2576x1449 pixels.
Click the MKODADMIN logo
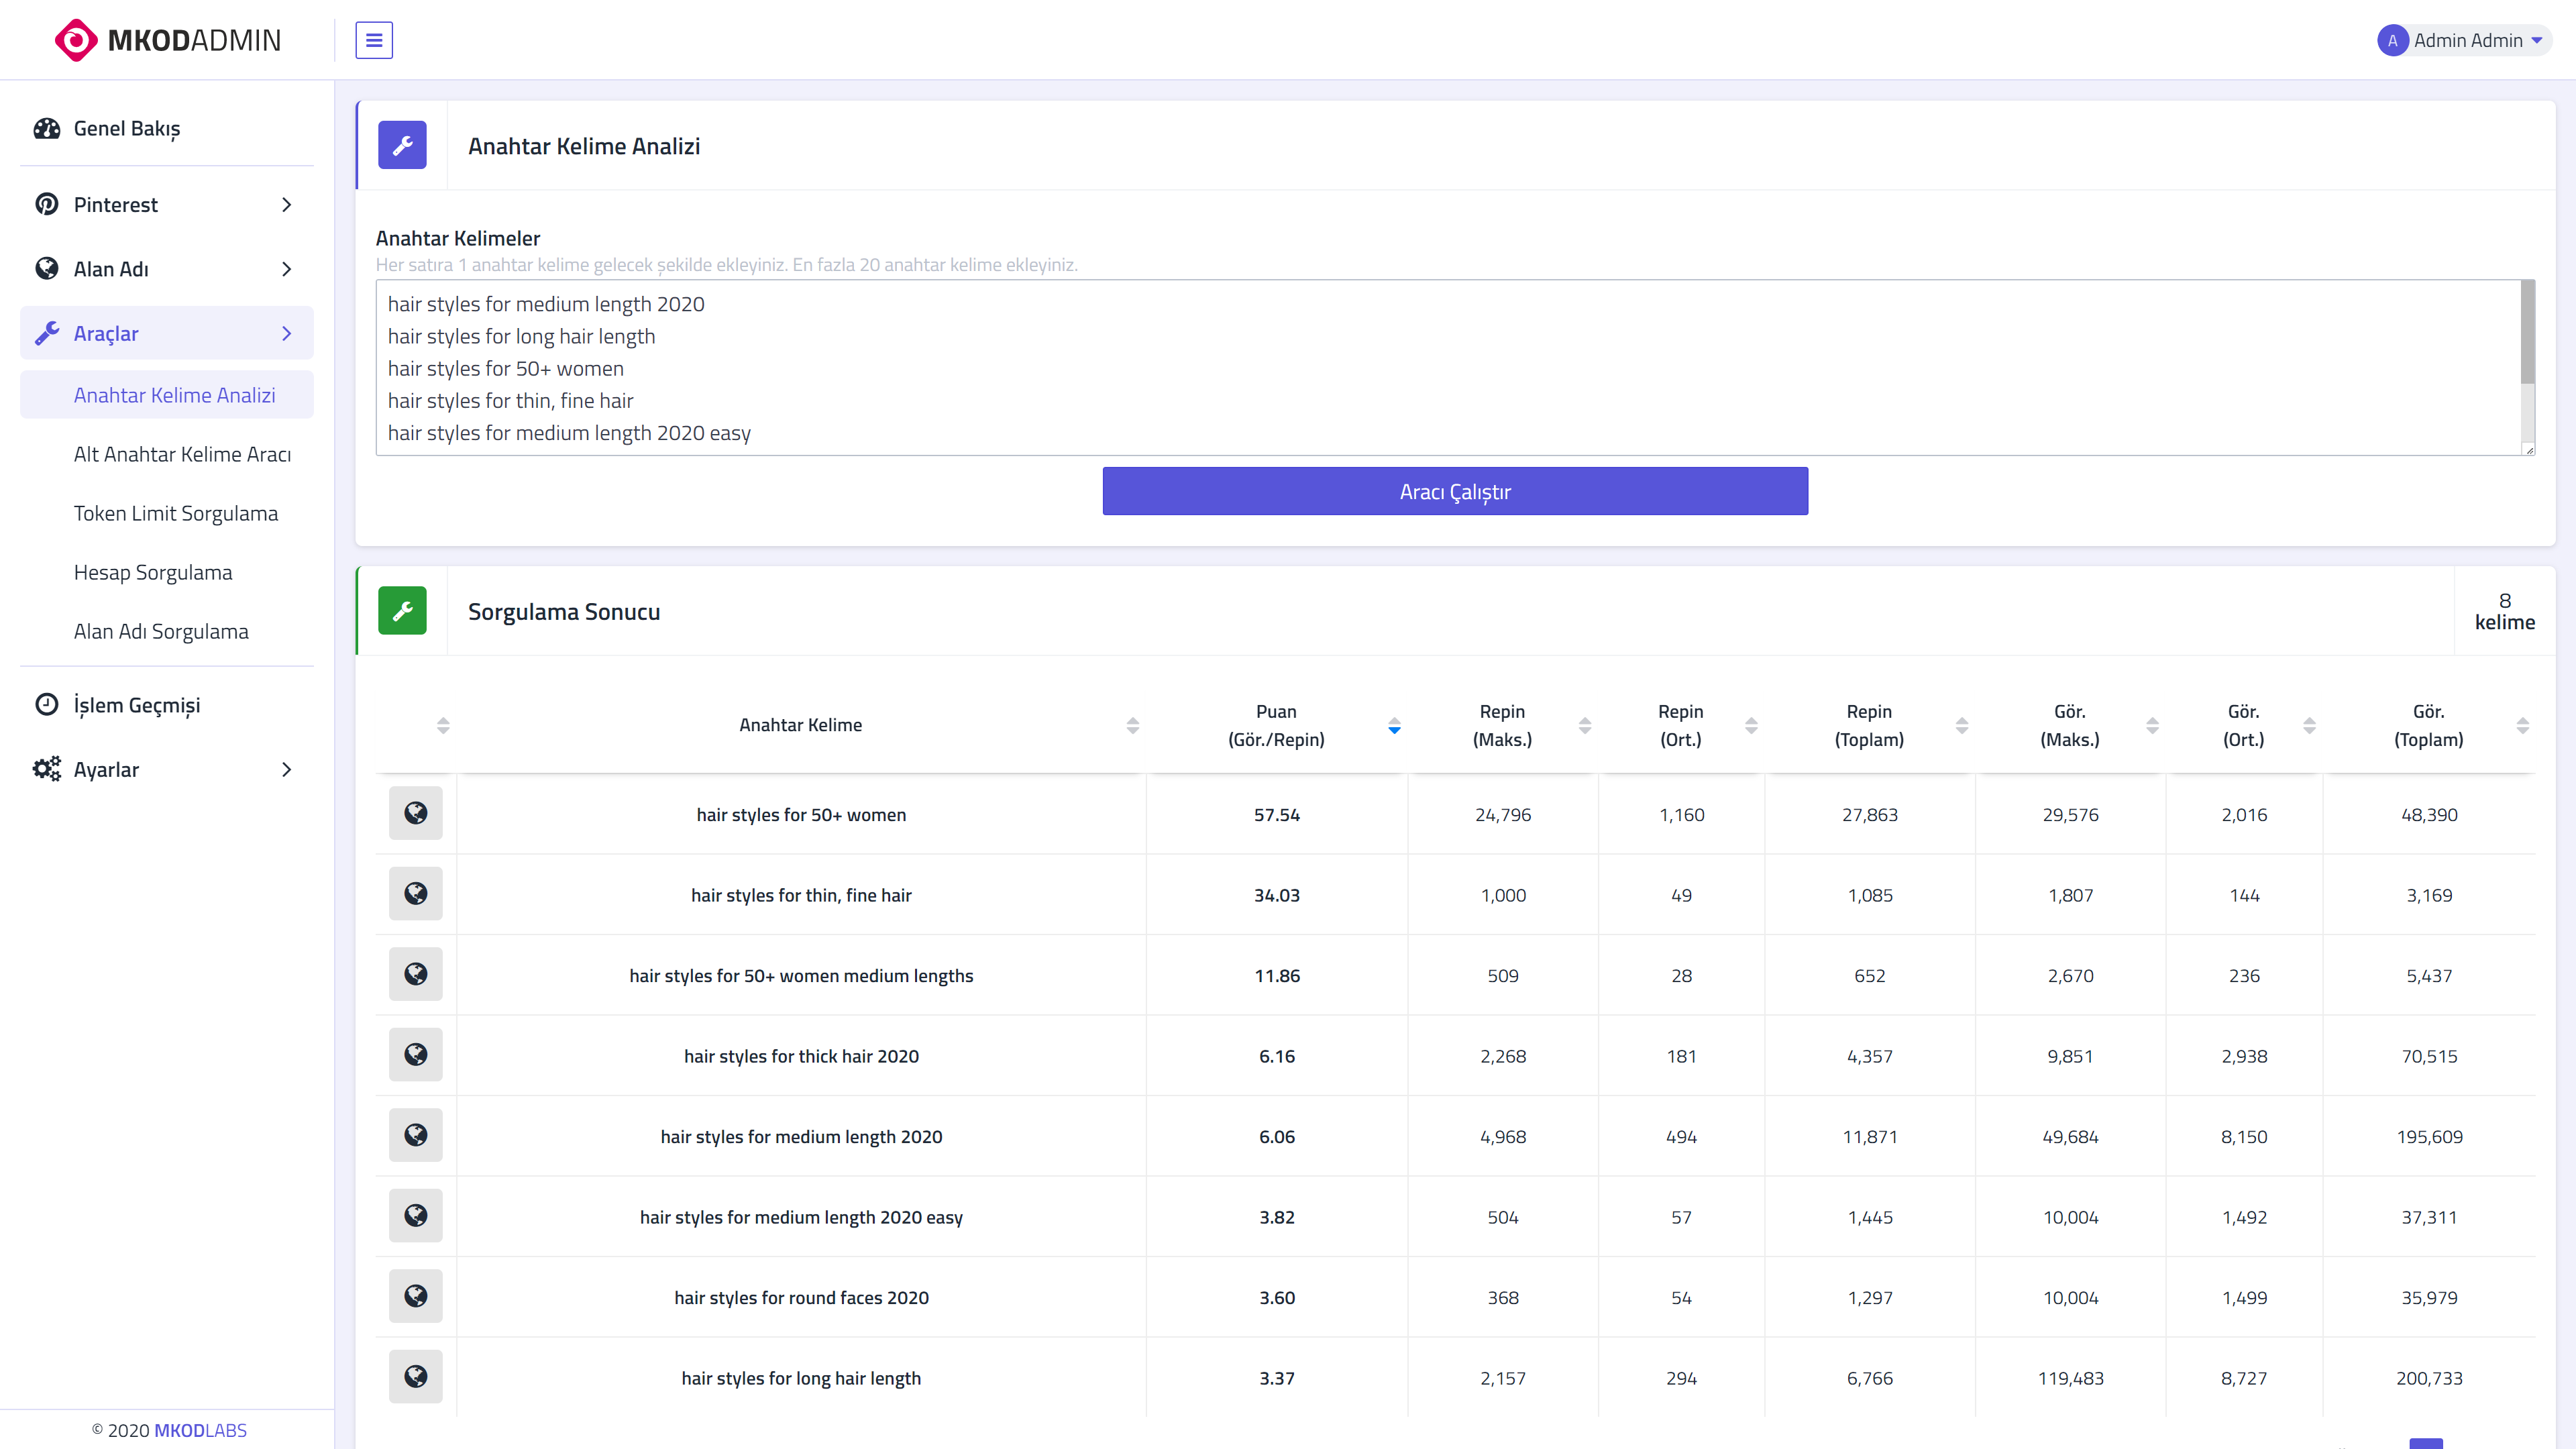(167, 40)
